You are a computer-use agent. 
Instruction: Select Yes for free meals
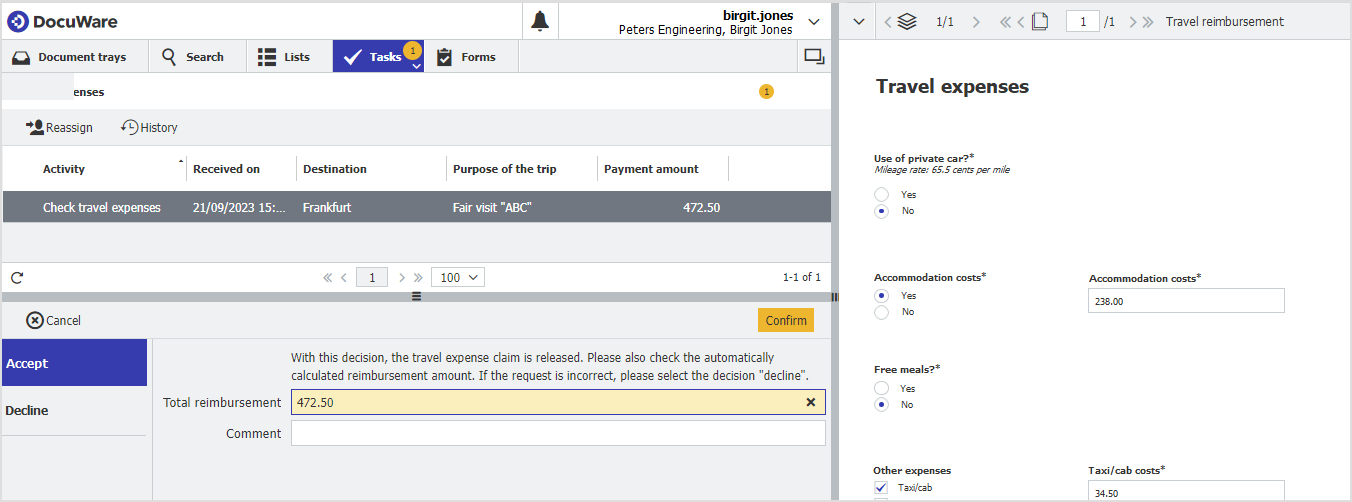point(881,388)
